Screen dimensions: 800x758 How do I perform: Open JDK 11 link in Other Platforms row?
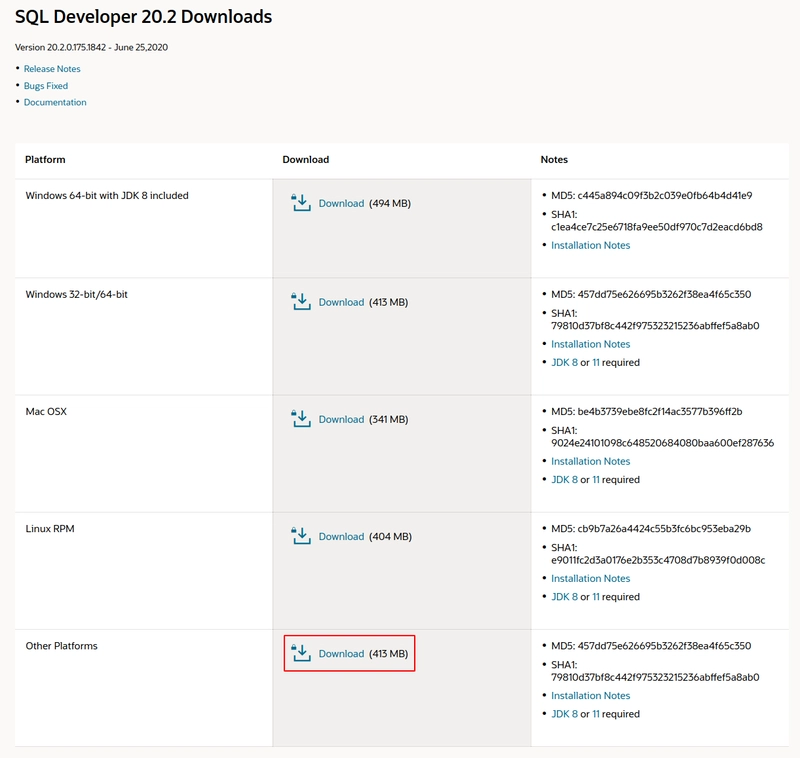pyautogui.click(x=596, y=714)
